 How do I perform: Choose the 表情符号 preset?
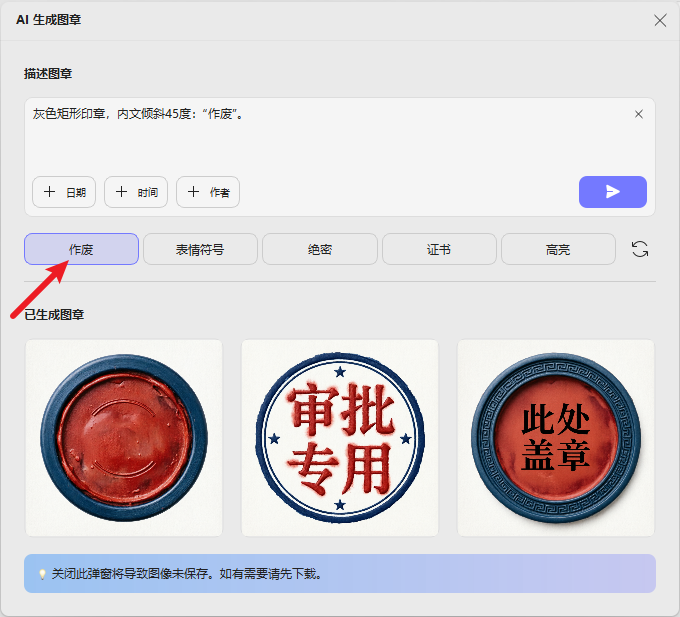tap(200, 249)
